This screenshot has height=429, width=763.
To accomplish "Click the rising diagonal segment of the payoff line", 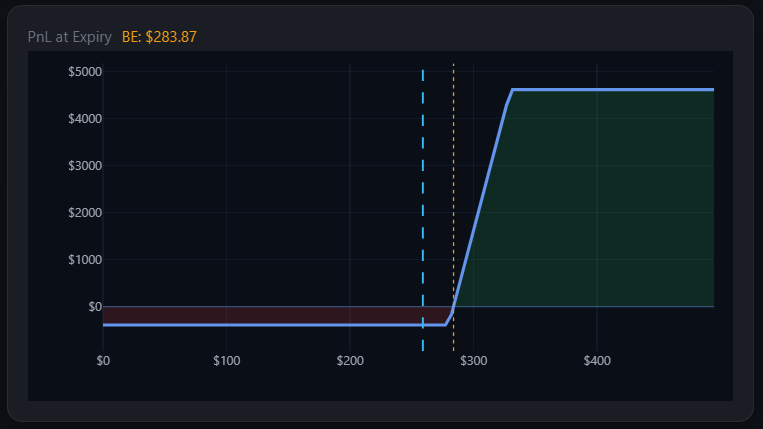I will coord(482,200).
